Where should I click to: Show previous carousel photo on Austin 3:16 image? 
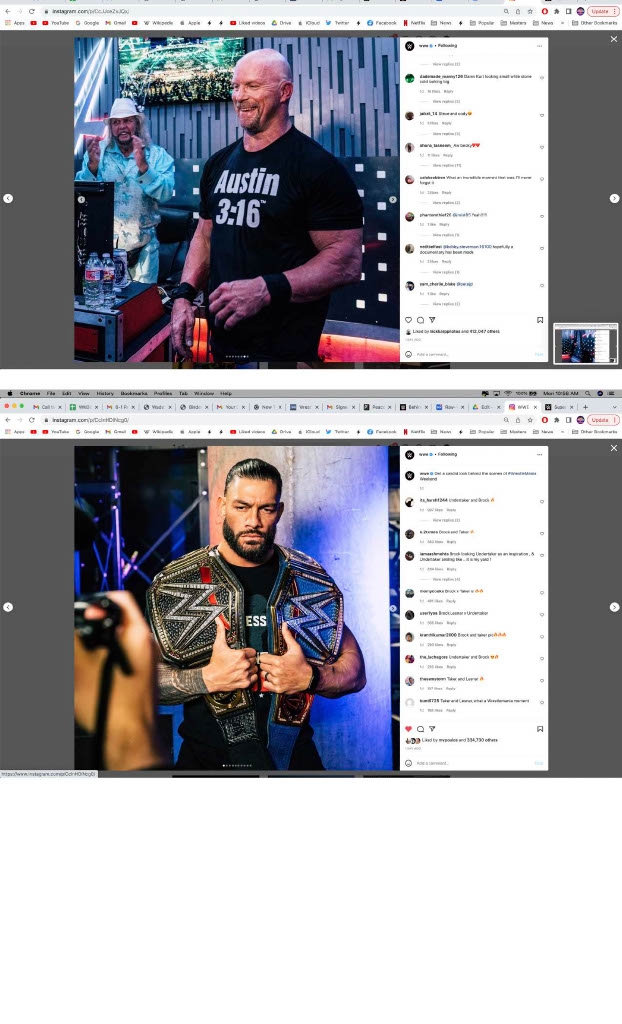coord(81,200)
